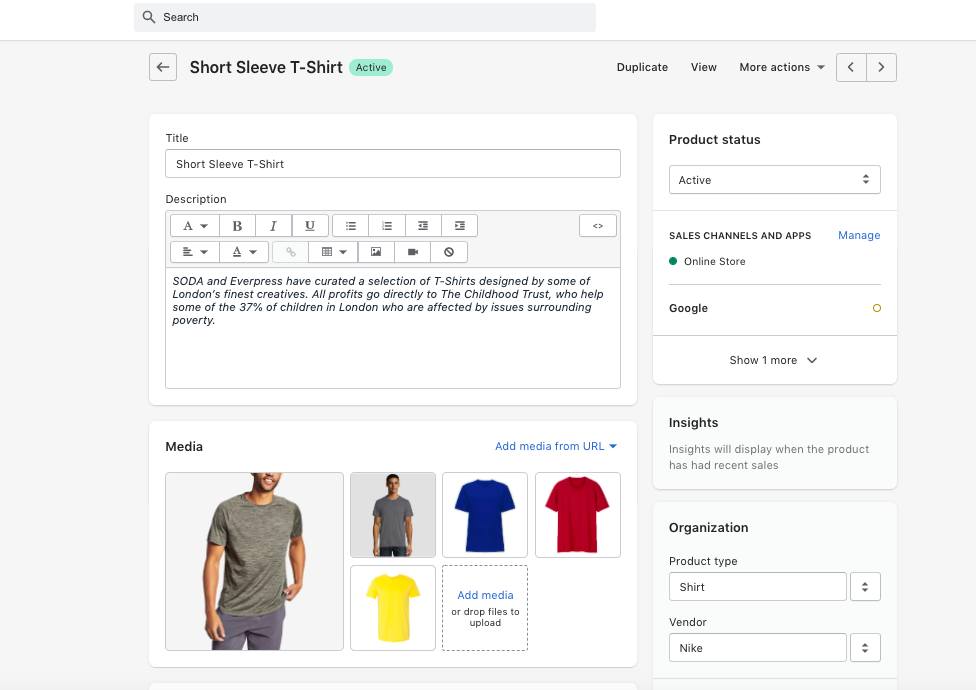Open Add media from URL dropdown
The height and width of the screenshot is (690, 976).
[556, 446]
